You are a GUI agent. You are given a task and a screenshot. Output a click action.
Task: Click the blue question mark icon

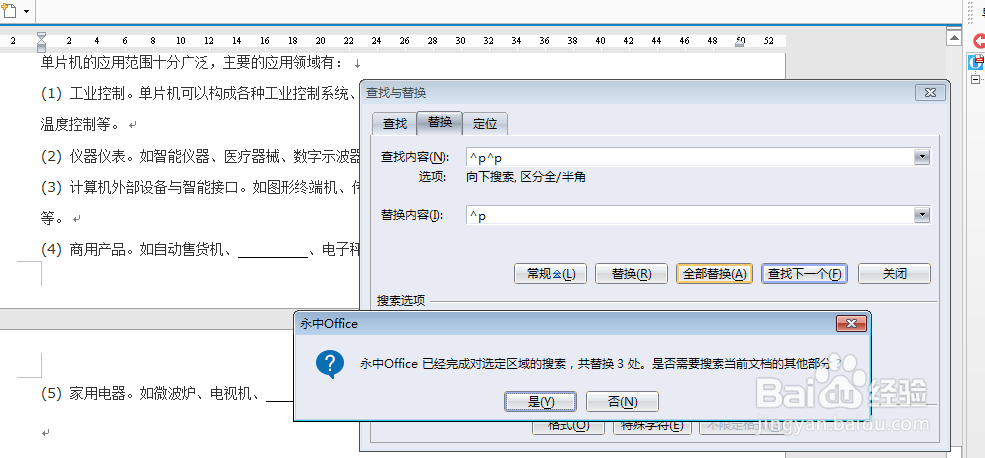(330, 364)
